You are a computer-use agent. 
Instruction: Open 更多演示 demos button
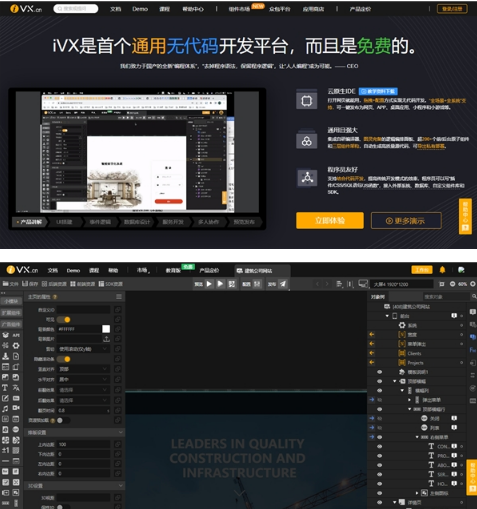point(406,221)
